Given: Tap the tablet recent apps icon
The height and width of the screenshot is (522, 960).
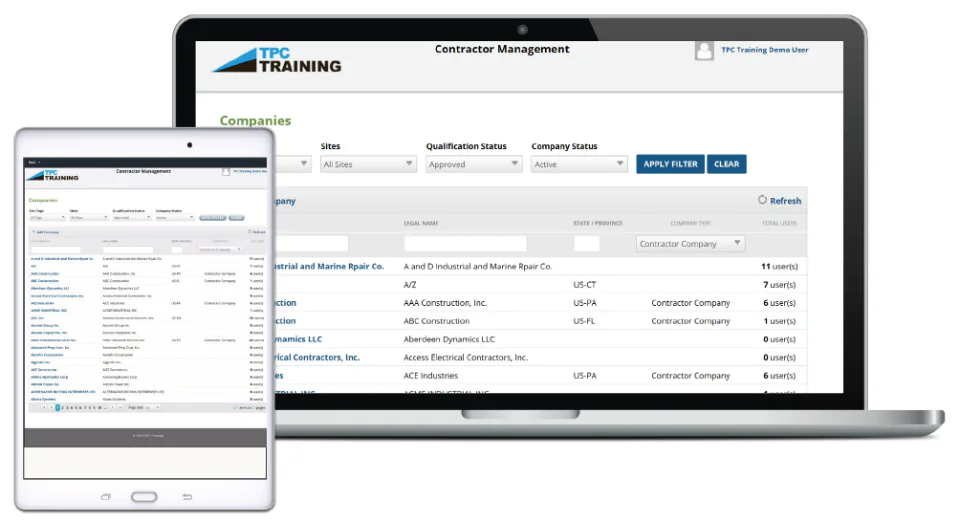Looking at the screenshot, I should 106,497.
